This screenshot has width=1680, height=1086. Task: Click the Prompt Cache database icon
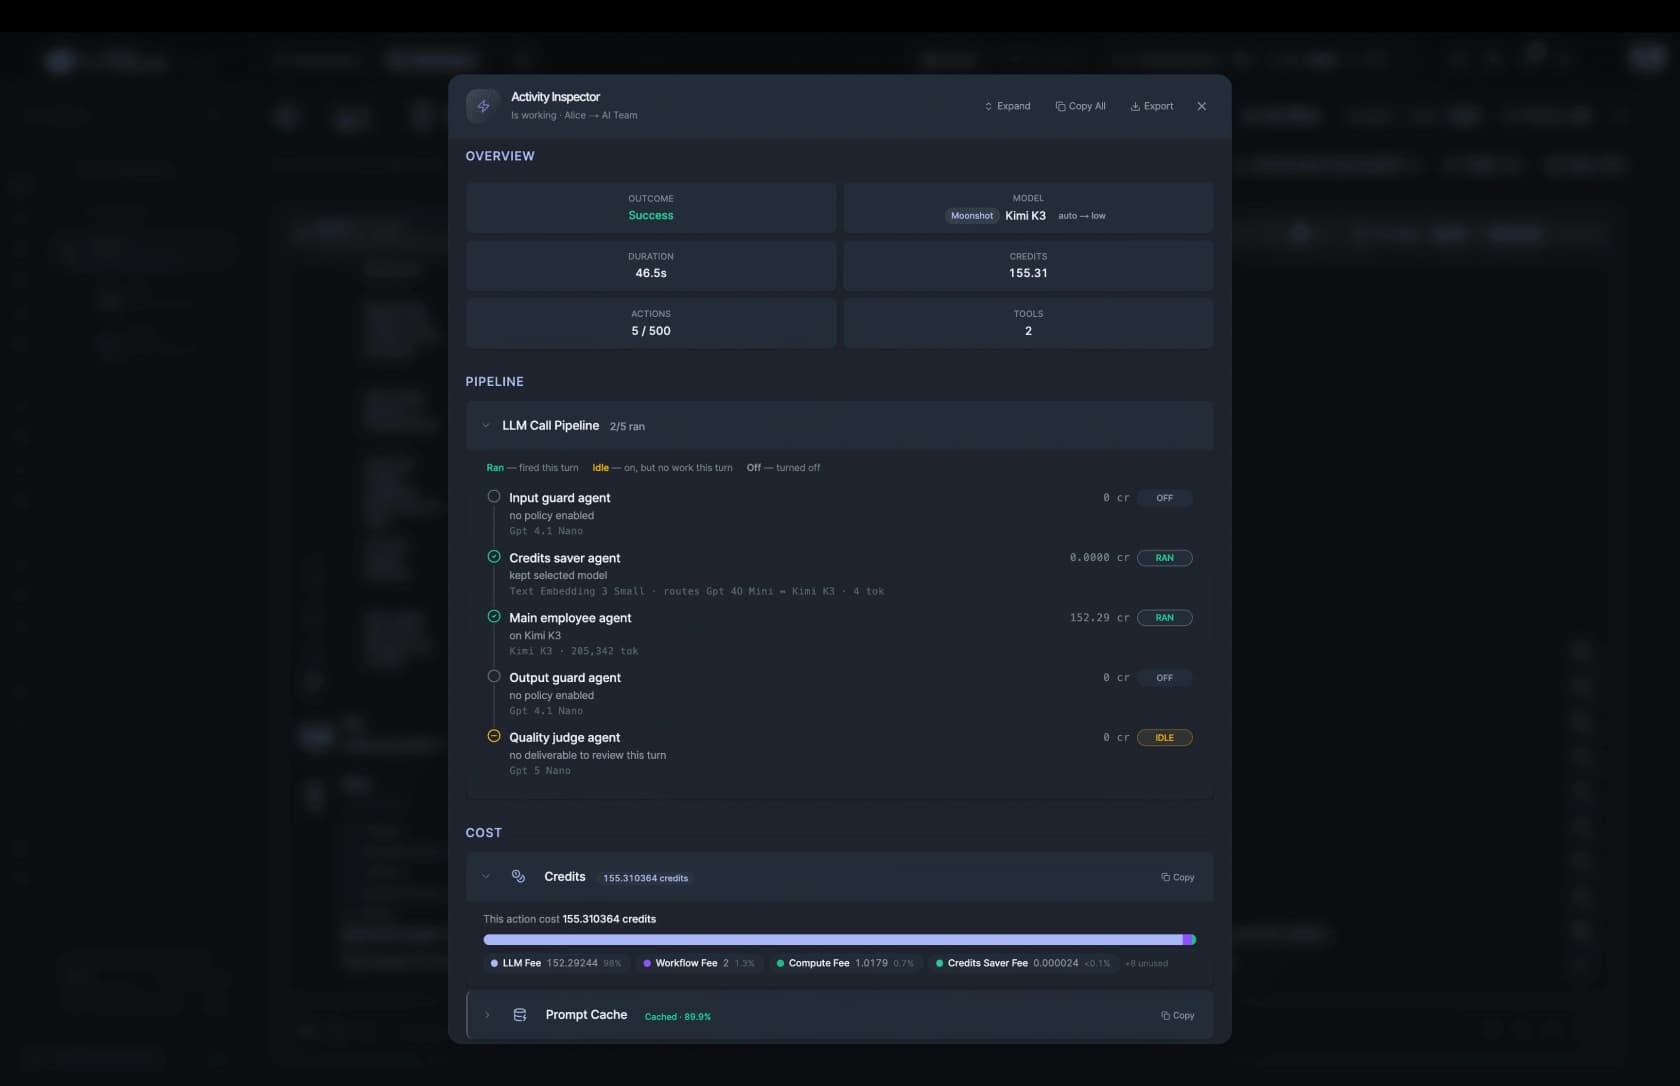[x=520, y=1015]
